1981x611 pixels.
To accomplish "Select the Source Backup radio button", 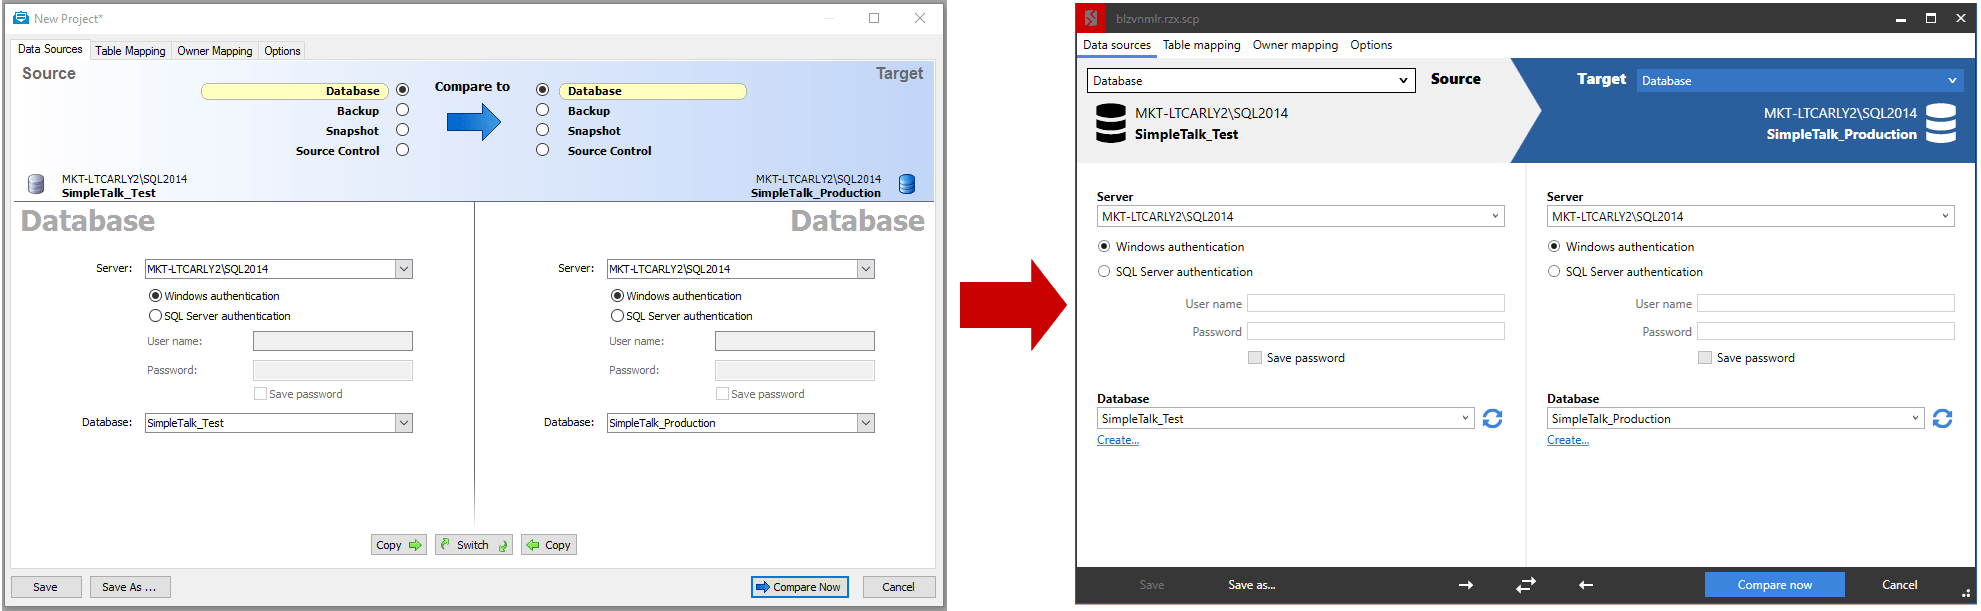I will pos(403,110).
